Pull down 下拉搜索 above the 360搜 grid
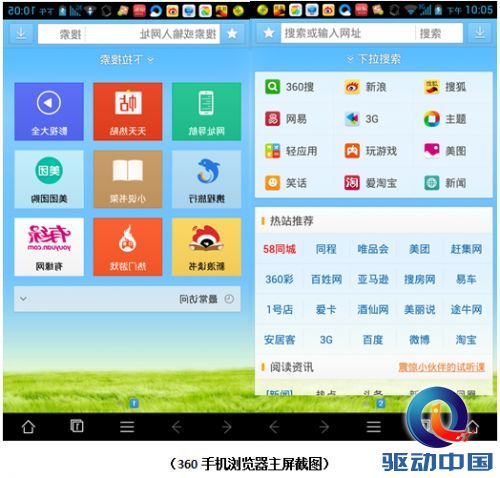500x478 pixels. [x=373, y=59]
